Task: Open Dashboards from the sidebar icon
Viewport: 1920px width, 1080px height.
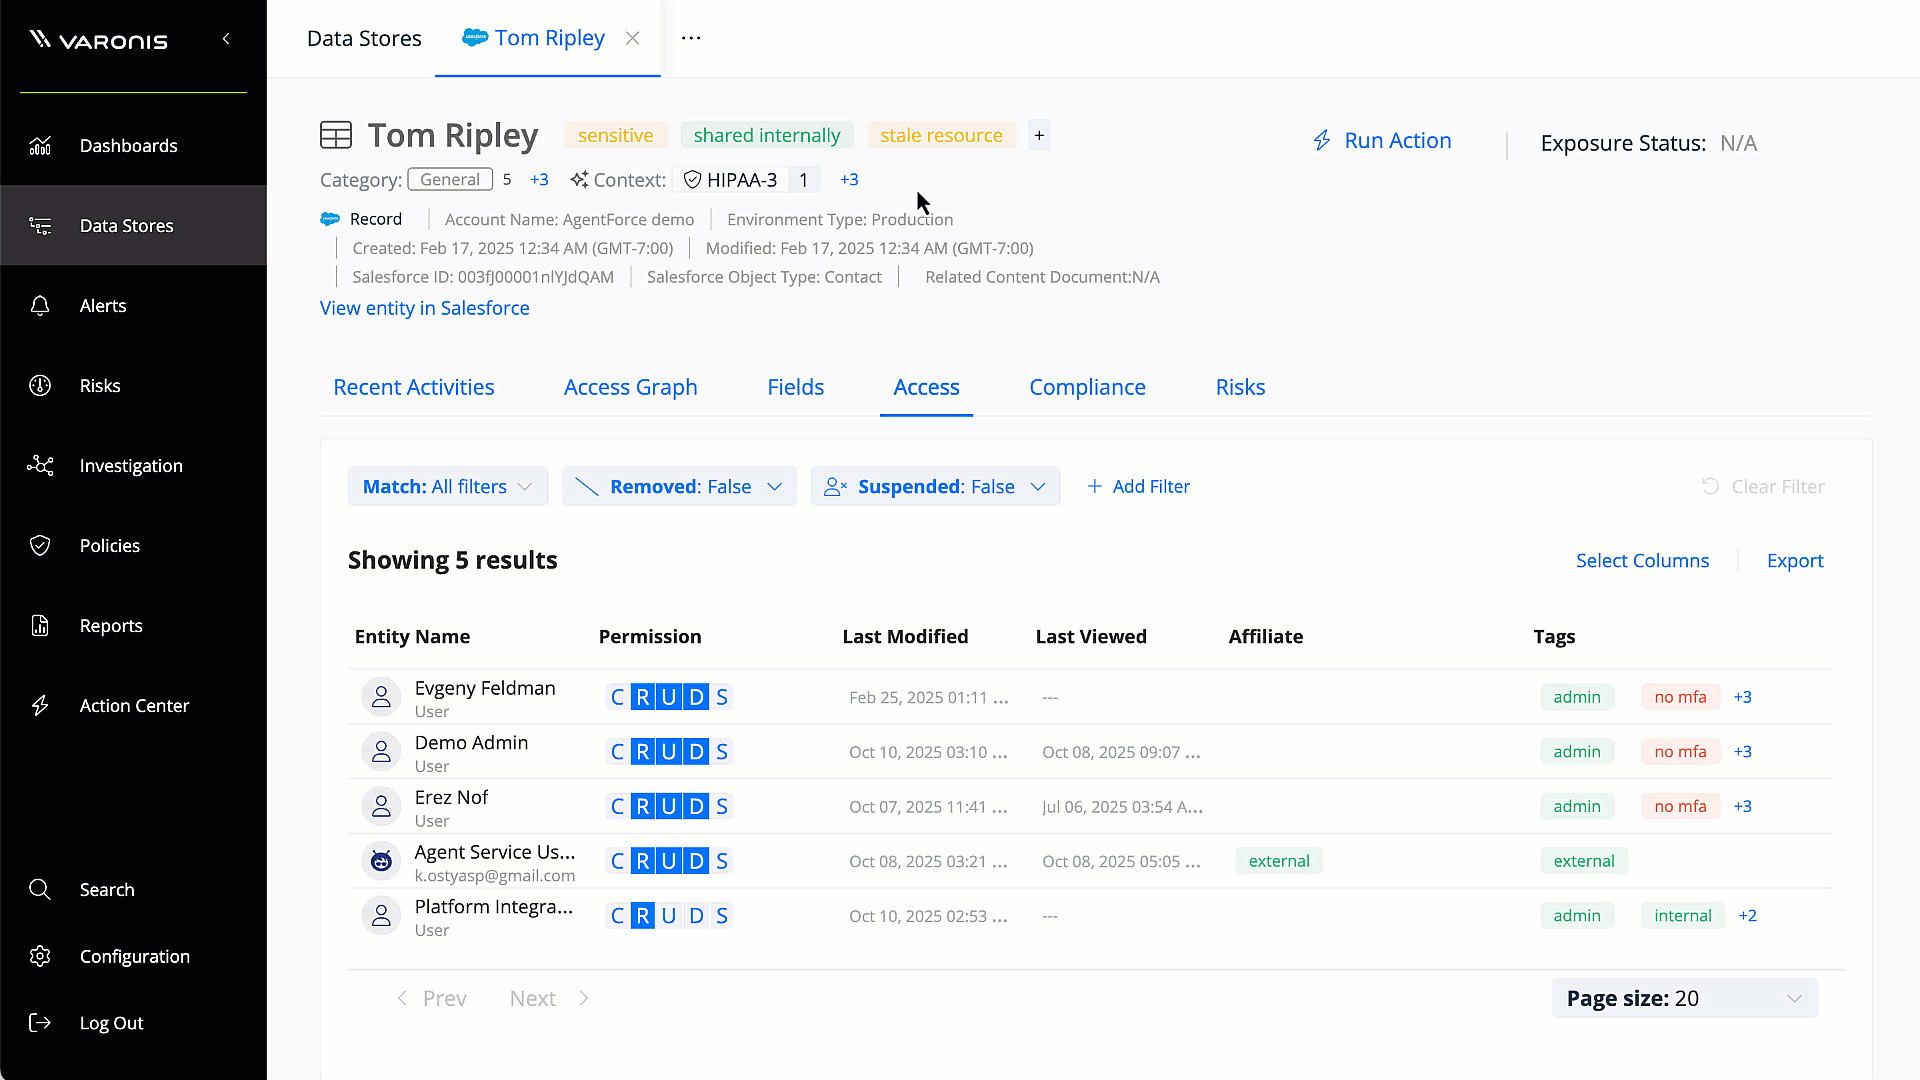Action: 40,146
